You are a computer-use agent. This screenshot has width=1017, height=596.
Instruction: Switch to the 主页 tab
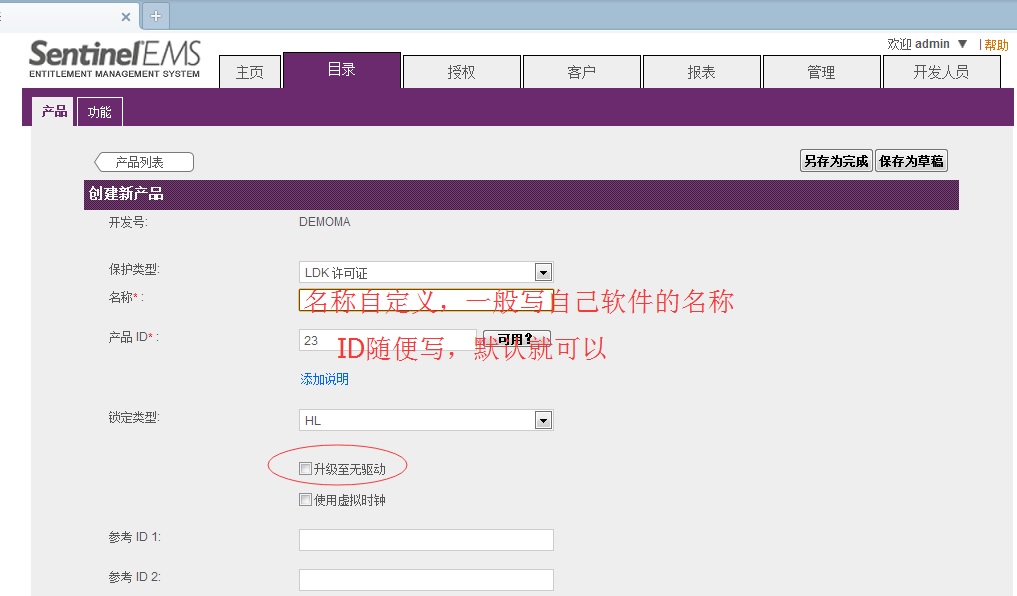pos(250,72)
